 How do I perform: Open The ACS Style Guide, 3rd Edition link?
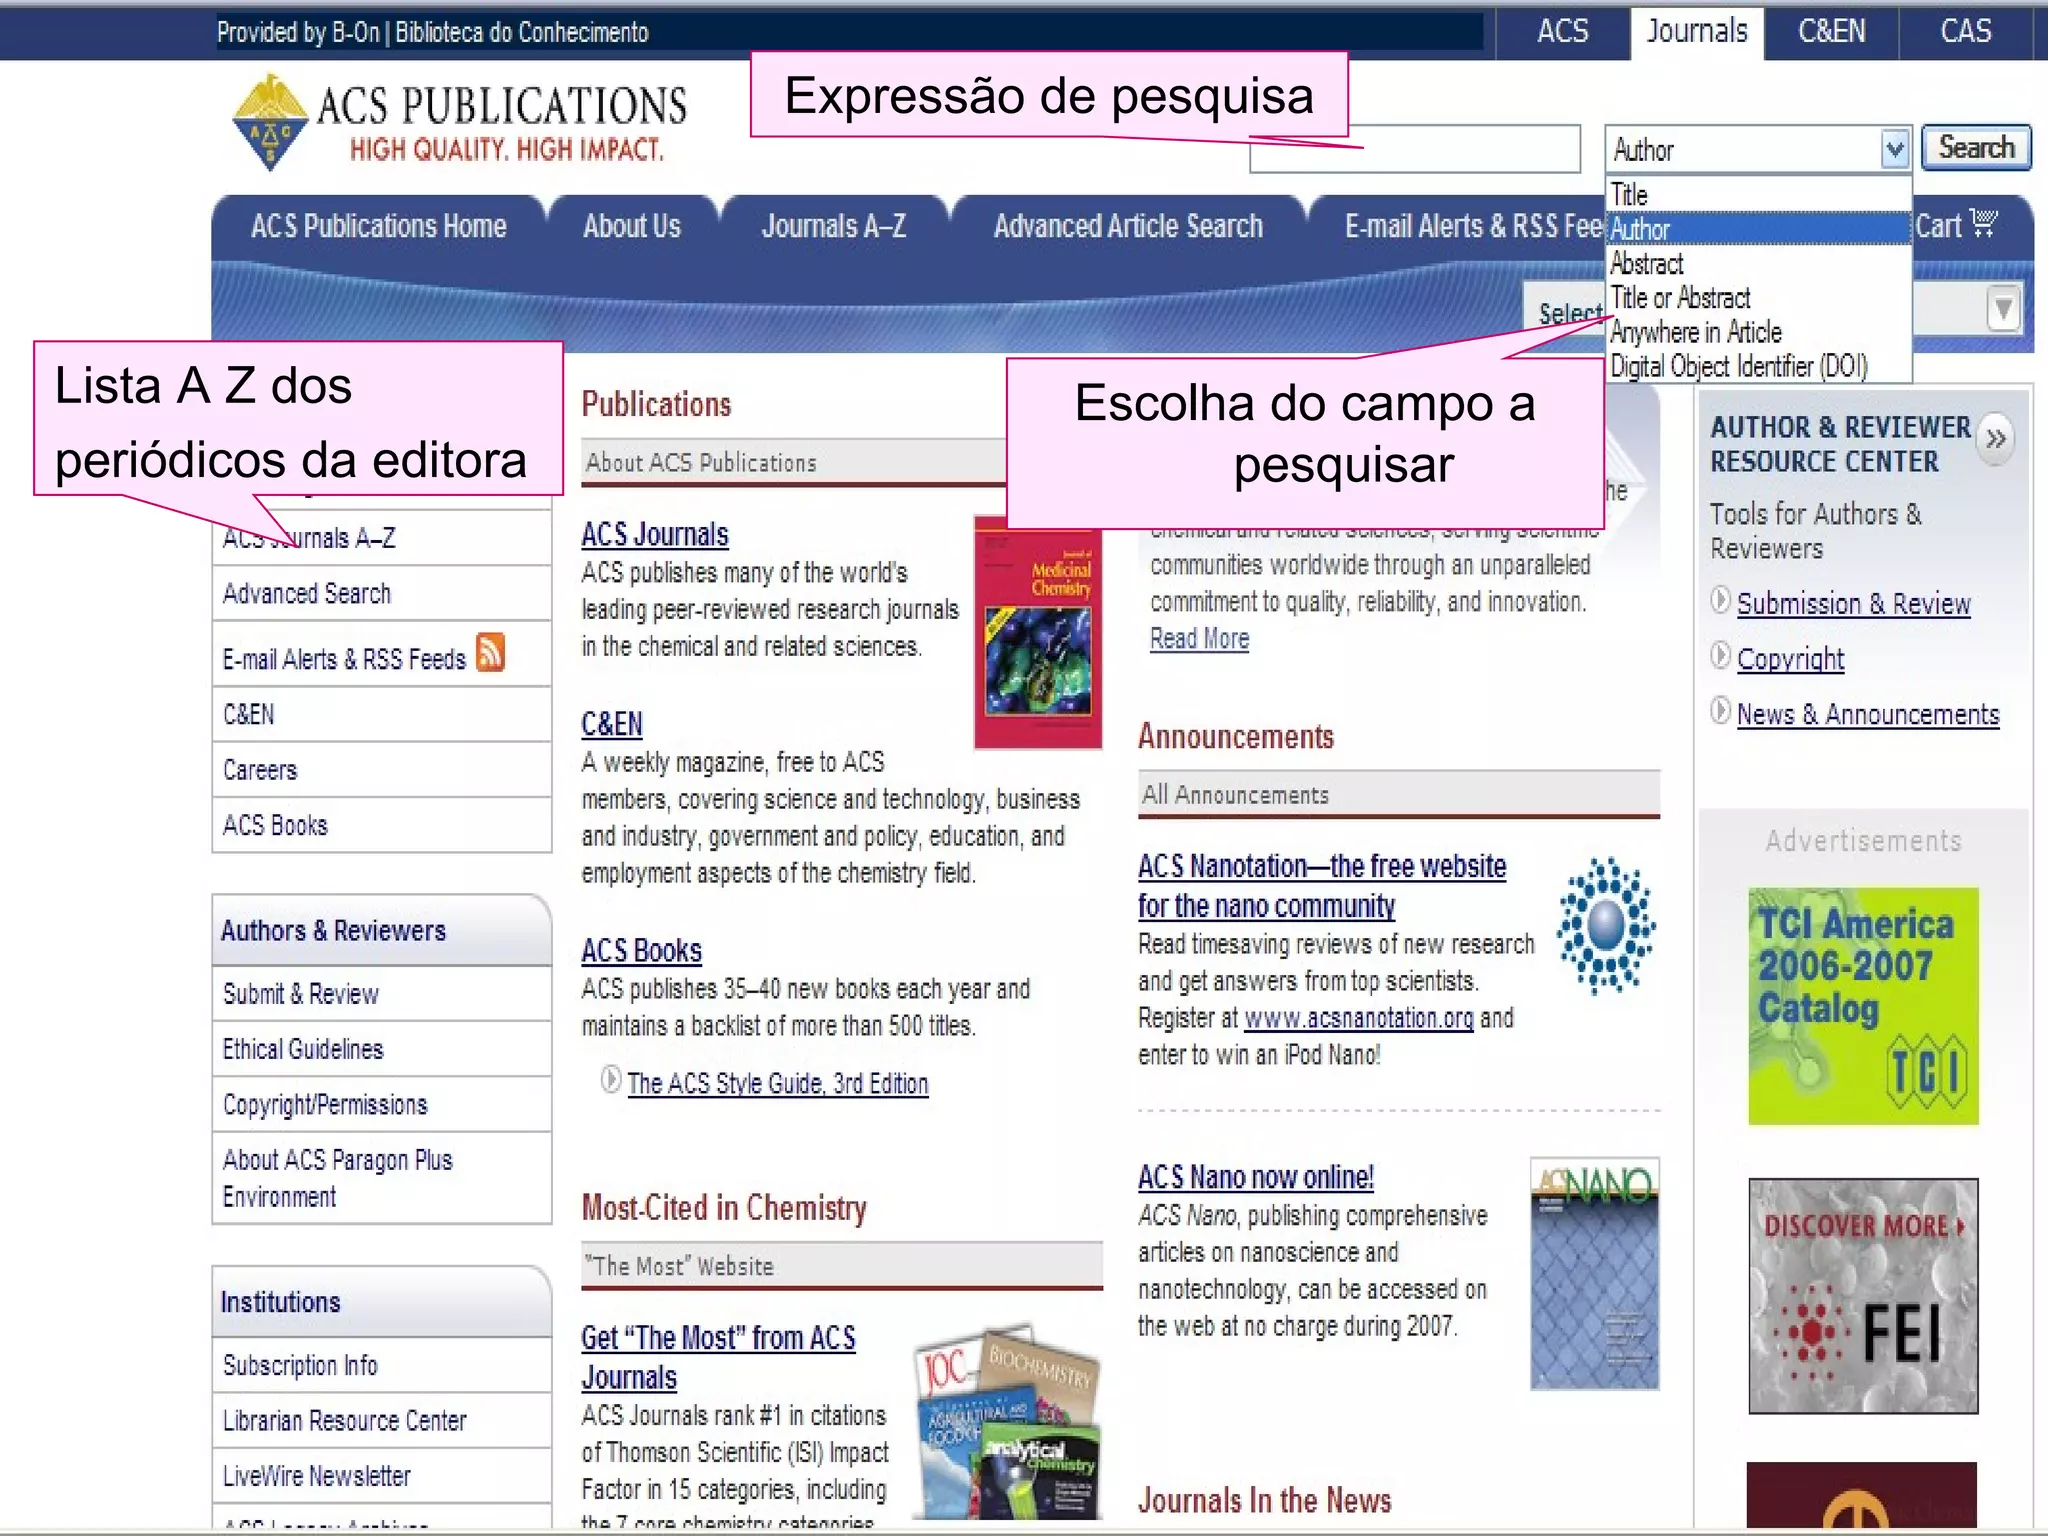(778, 1084)
